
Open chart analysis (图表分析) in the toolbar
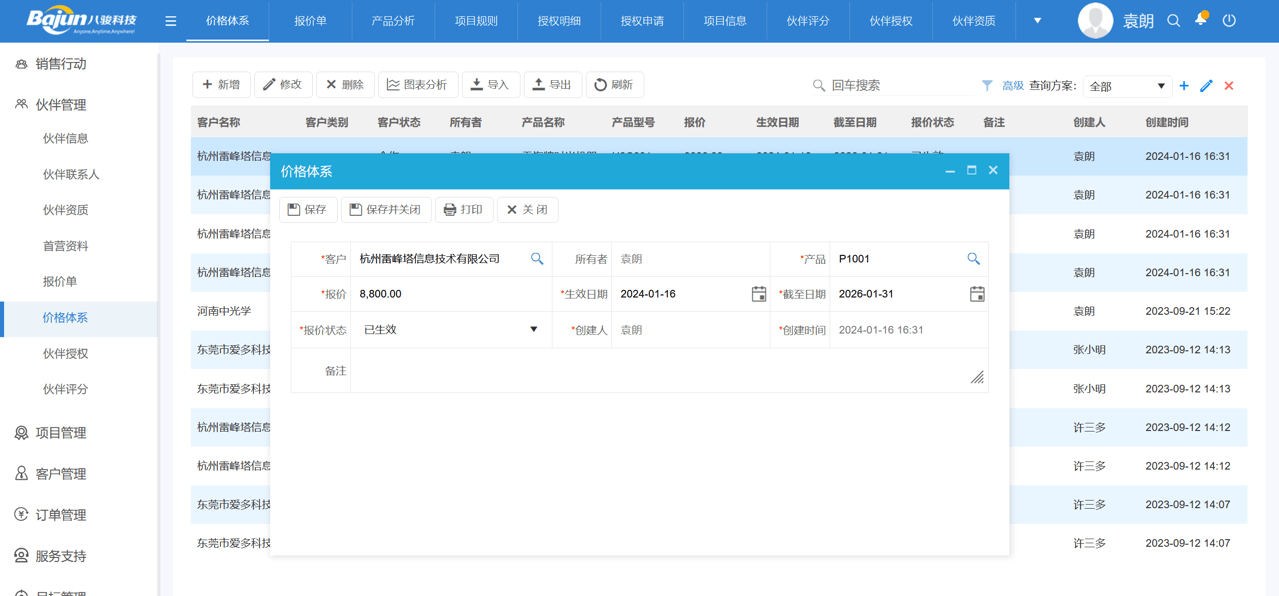point(418,85)
